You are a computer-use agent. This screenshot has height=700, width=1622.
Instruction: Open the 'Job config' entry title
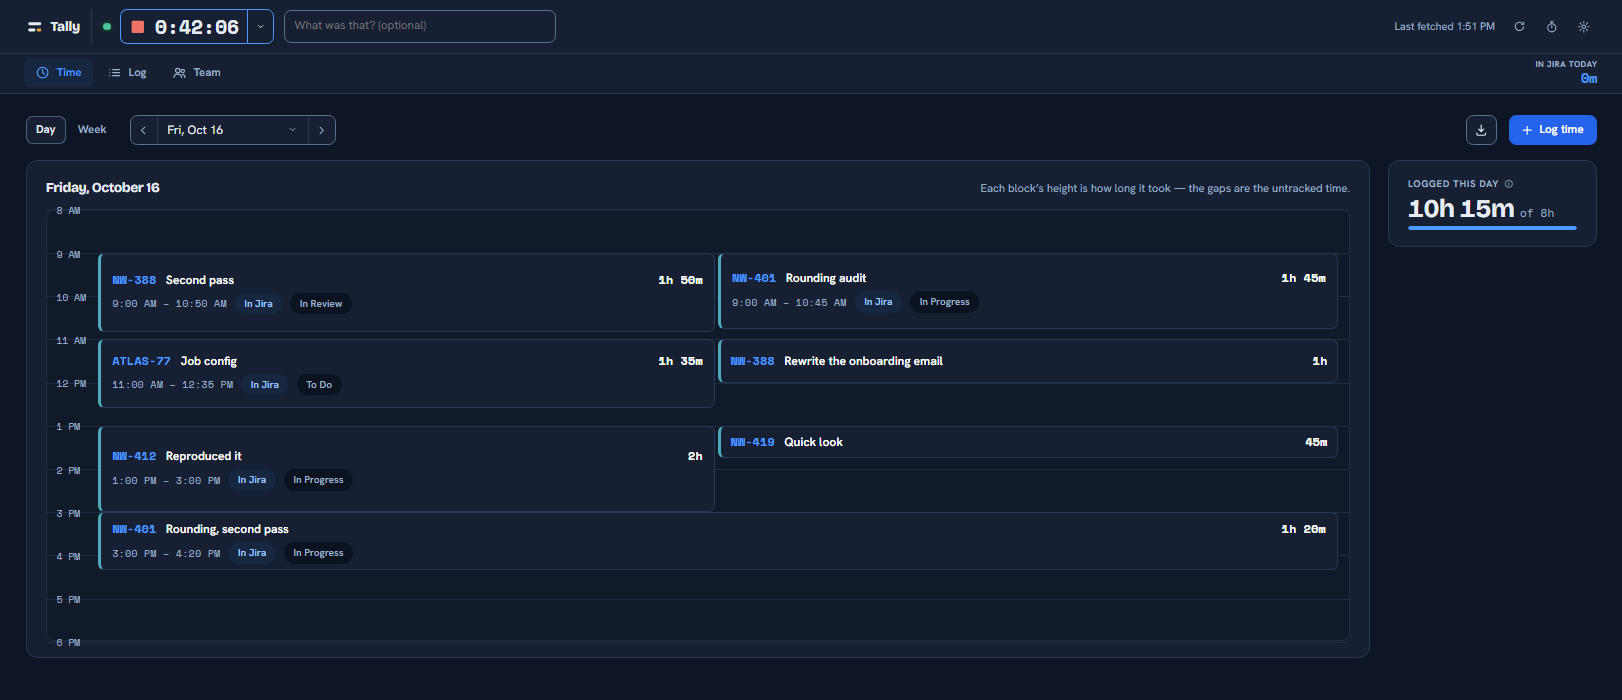[x=209, y=361]
